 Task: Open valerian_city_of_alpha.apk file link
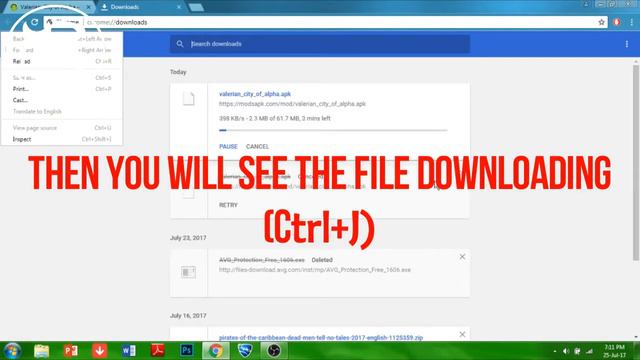tap(255, 94)
